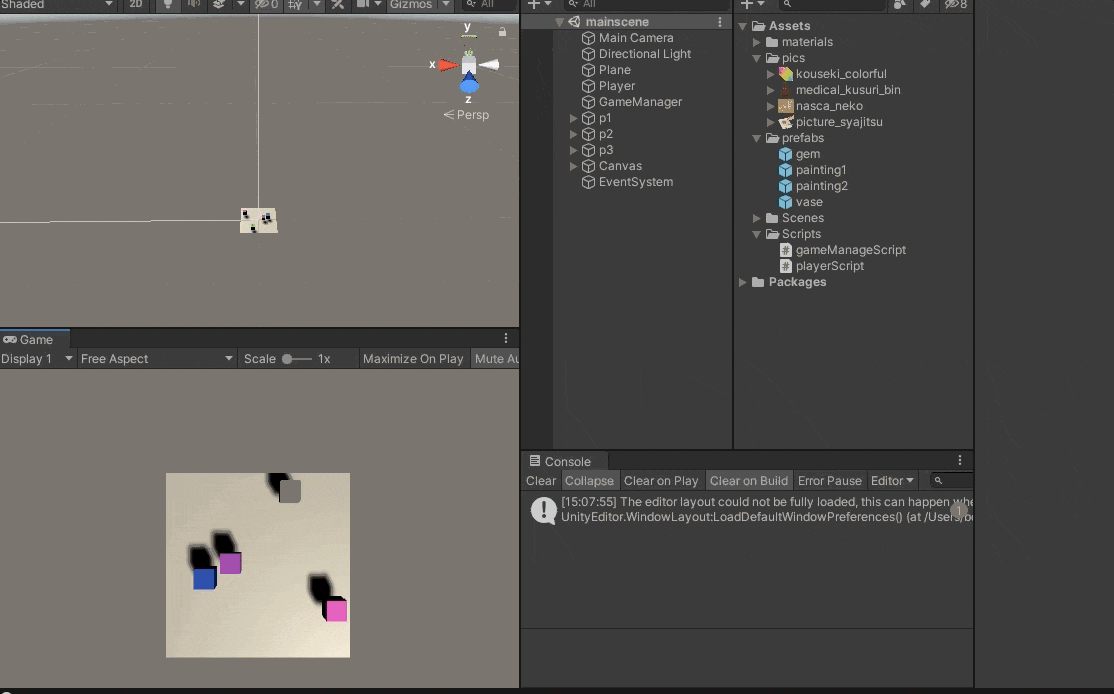The height and width of the screenshot is (694, 1114).
Task: Toggle Maximize On Play
Action: pos(413,359)
